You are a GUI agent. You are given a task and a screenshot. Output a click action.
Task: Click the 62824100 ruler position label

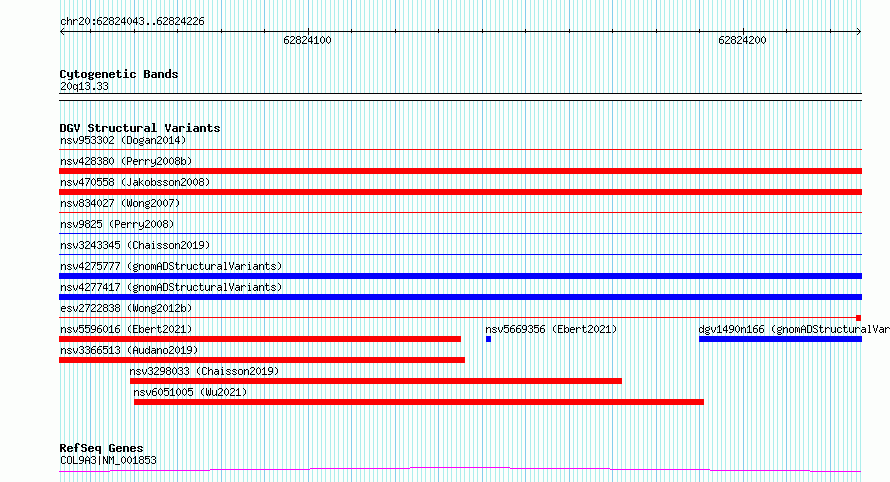coord(307,40)
